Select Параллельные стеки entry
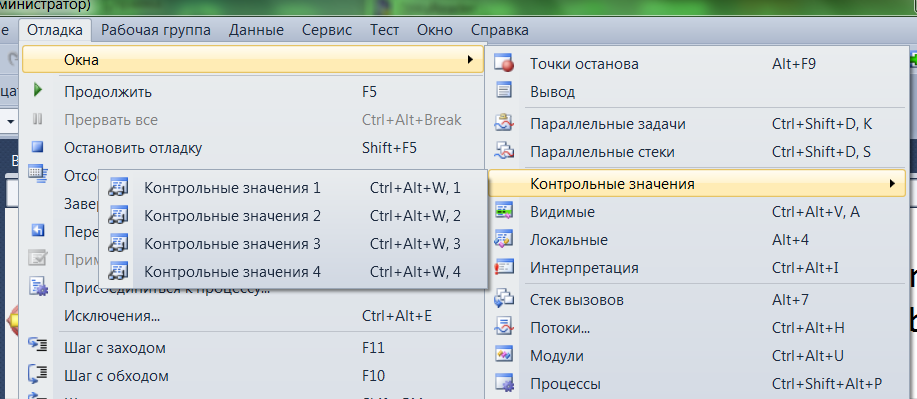This screenshot has height=399, width=917. tap(697, 152)
